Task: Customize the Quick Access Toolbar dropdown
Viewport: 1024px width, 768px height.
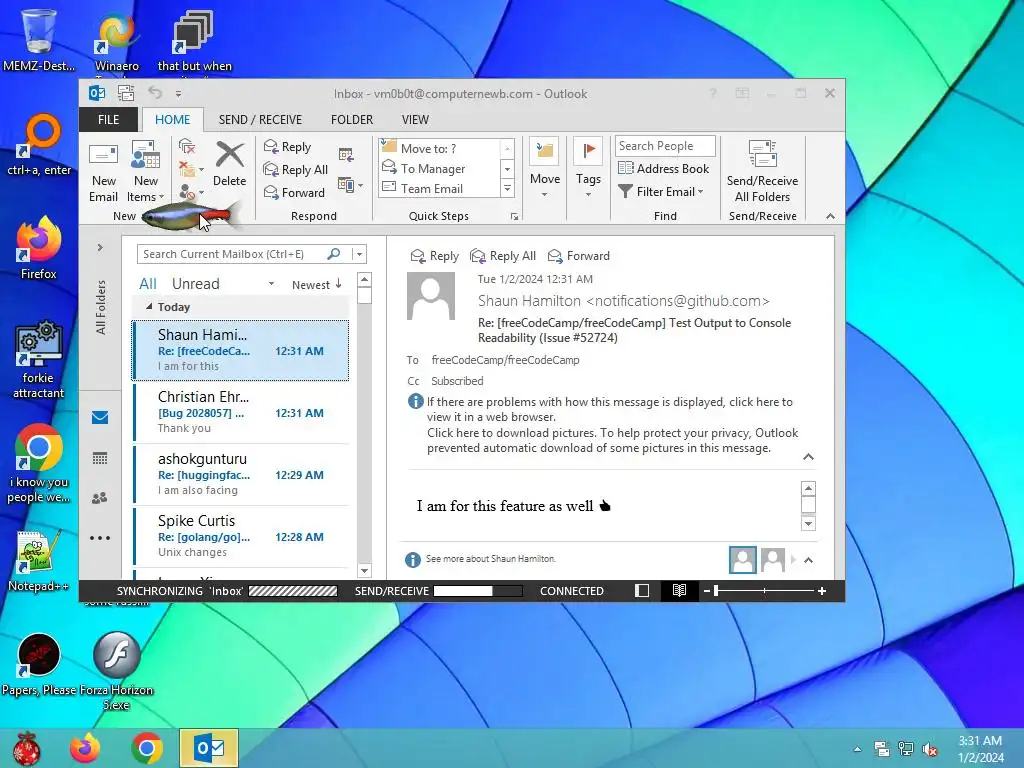Action: (x=178, y=94)
